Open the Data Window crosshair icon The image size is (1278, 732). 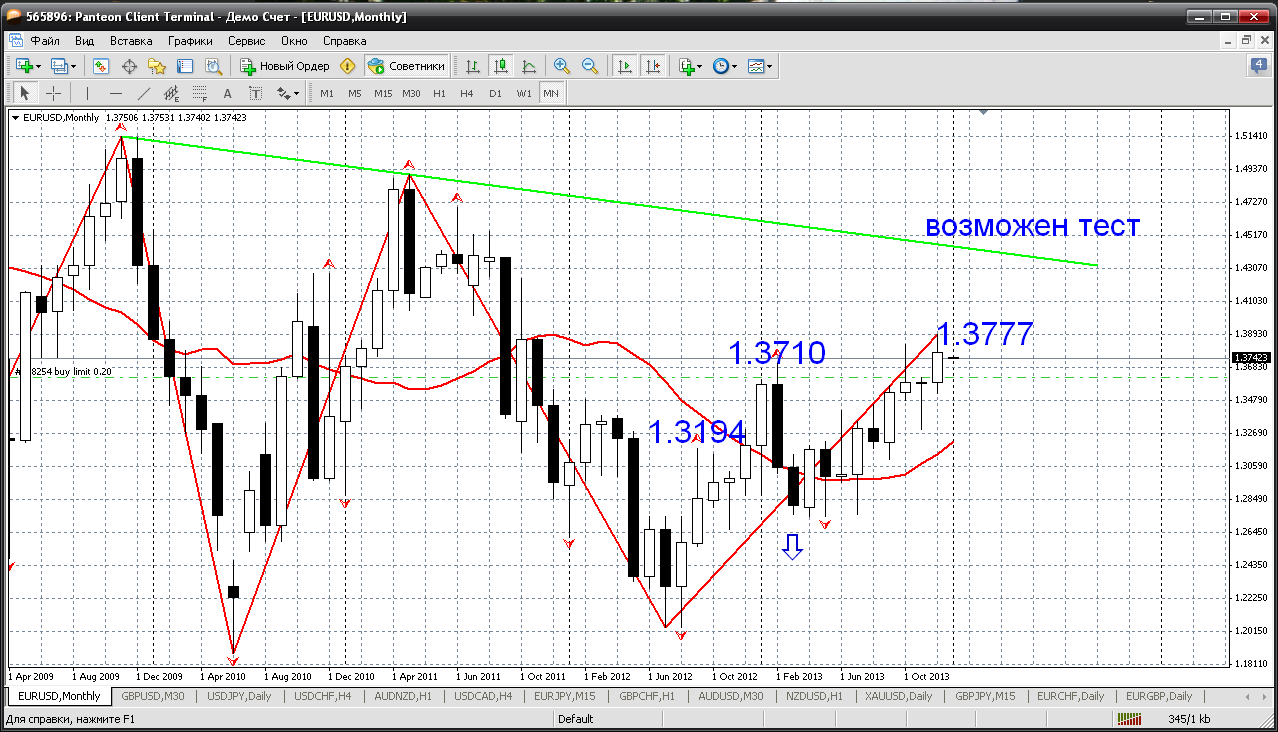[x=129, y=66]
